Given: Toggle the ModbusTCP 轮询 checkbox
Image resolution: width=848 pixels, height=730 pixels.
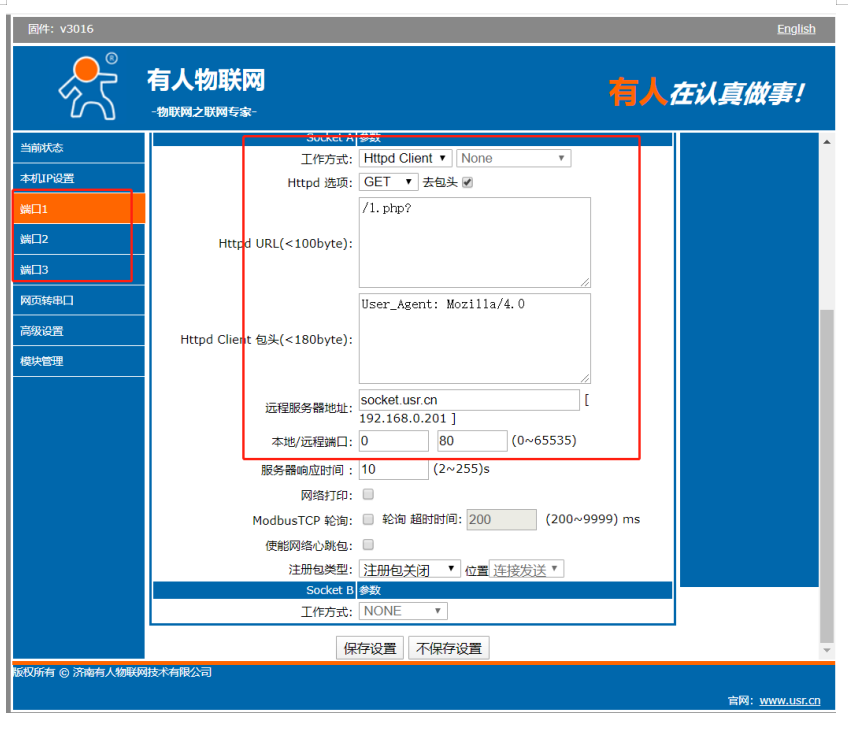Looking at the screenshot, I should coord(368,519).
